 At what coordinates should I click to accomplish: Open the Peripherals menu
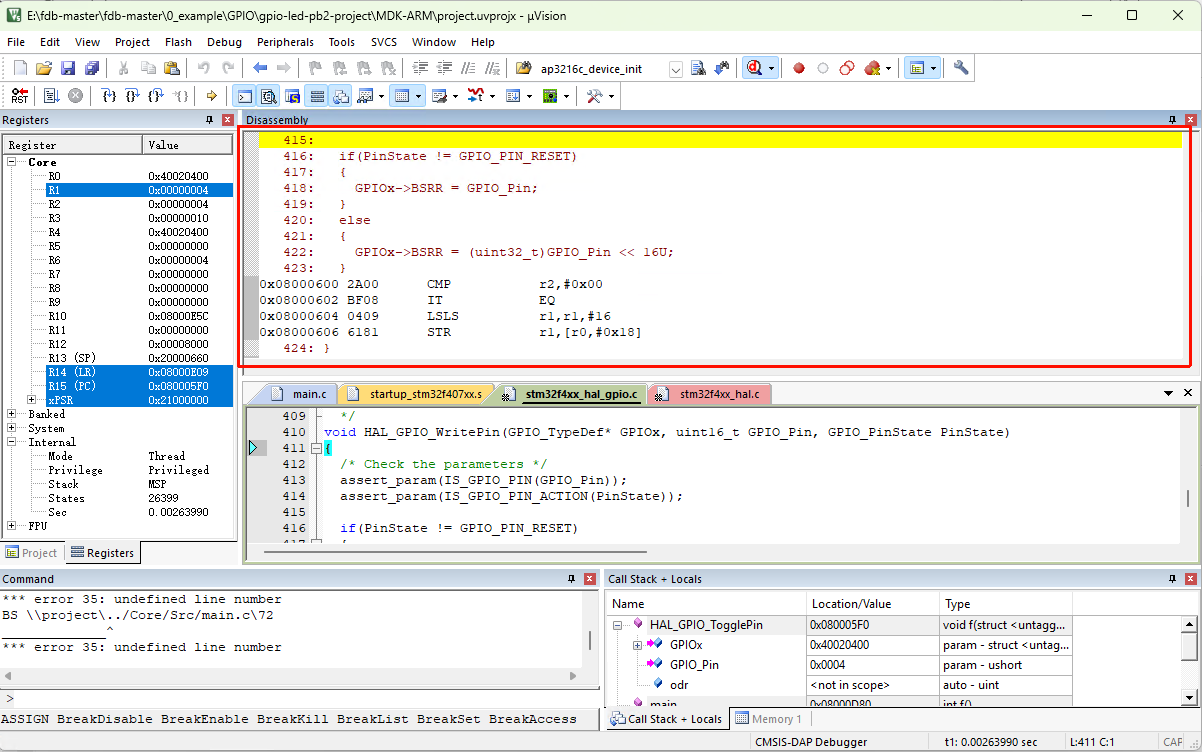[x=285, y=42]
